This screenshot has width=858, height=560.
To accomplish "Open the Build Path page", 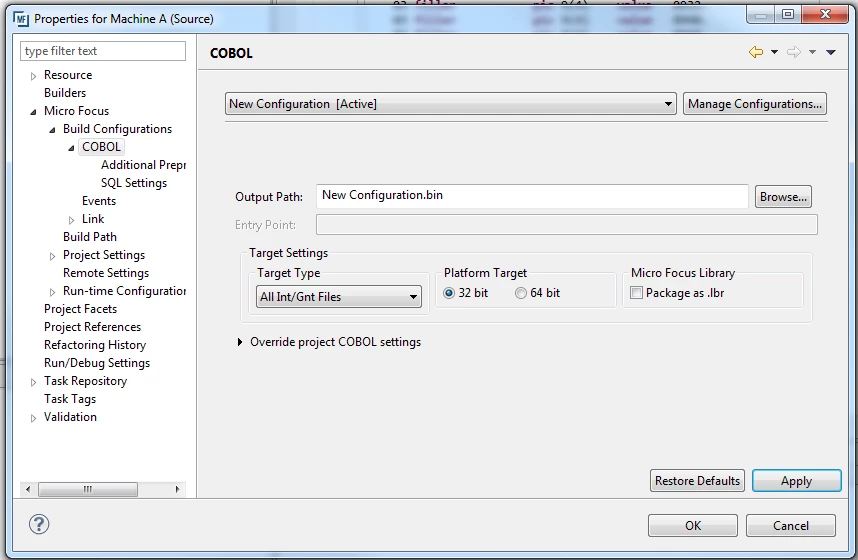I will pyautogui.click(x=90, y=236).
